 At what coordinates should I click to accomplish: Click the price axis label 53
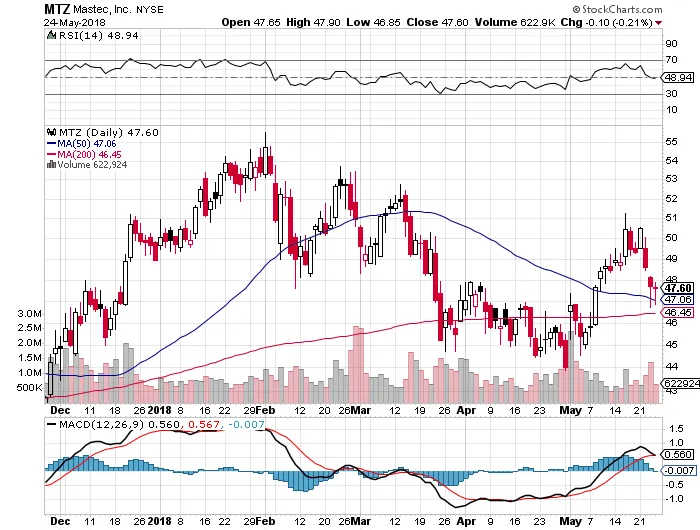(x=671, y=179)
